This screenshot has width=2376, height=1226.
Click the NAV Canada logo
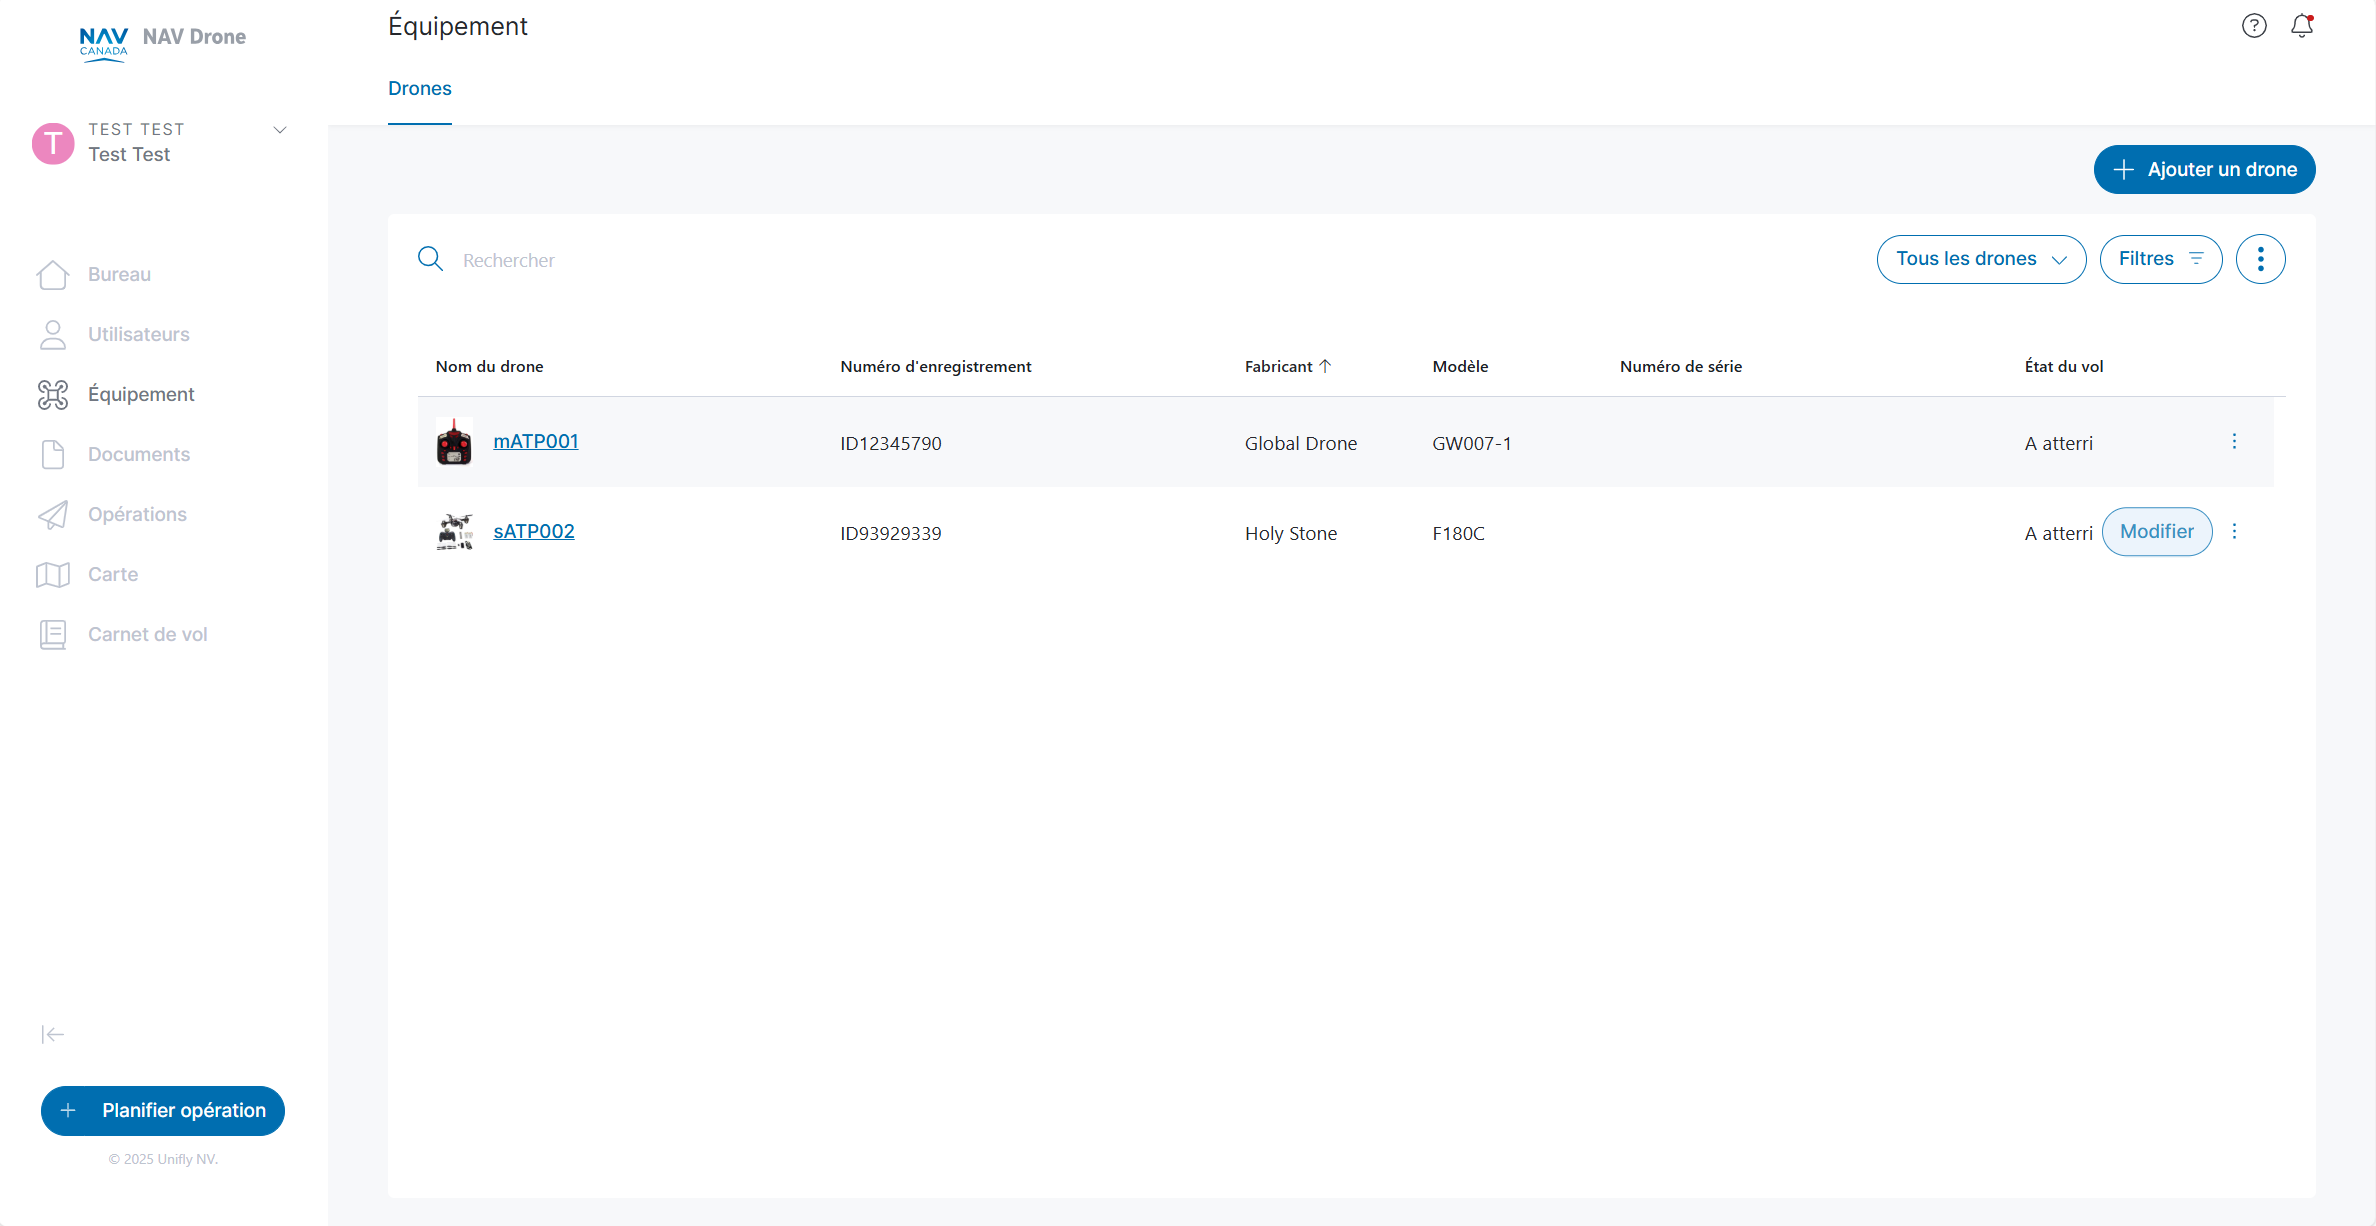pyautogui.click(x=104, y=44)
